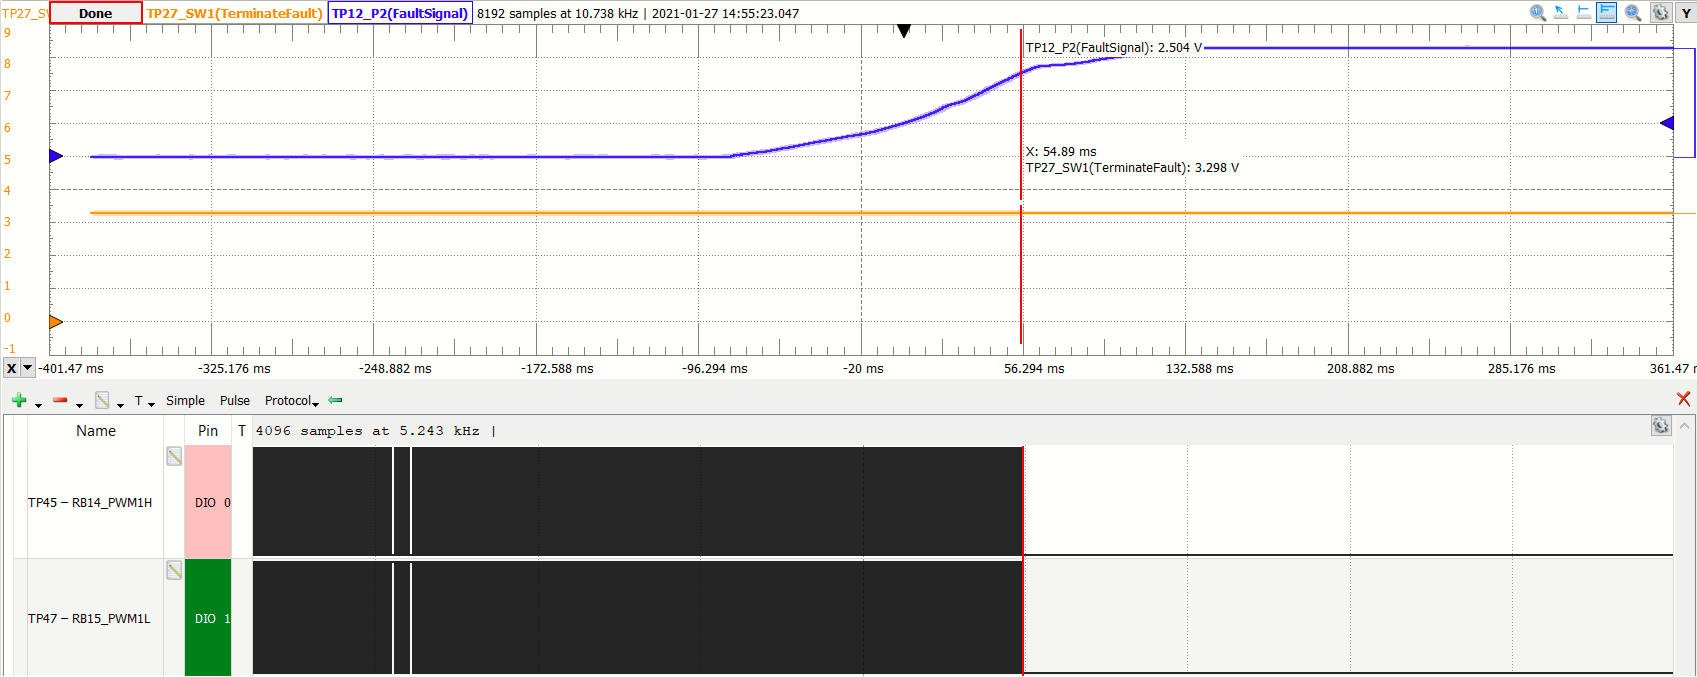Click the green DIO 1 pin swatch
Screen dimensions: 1697x677
[x=208, y=618]
